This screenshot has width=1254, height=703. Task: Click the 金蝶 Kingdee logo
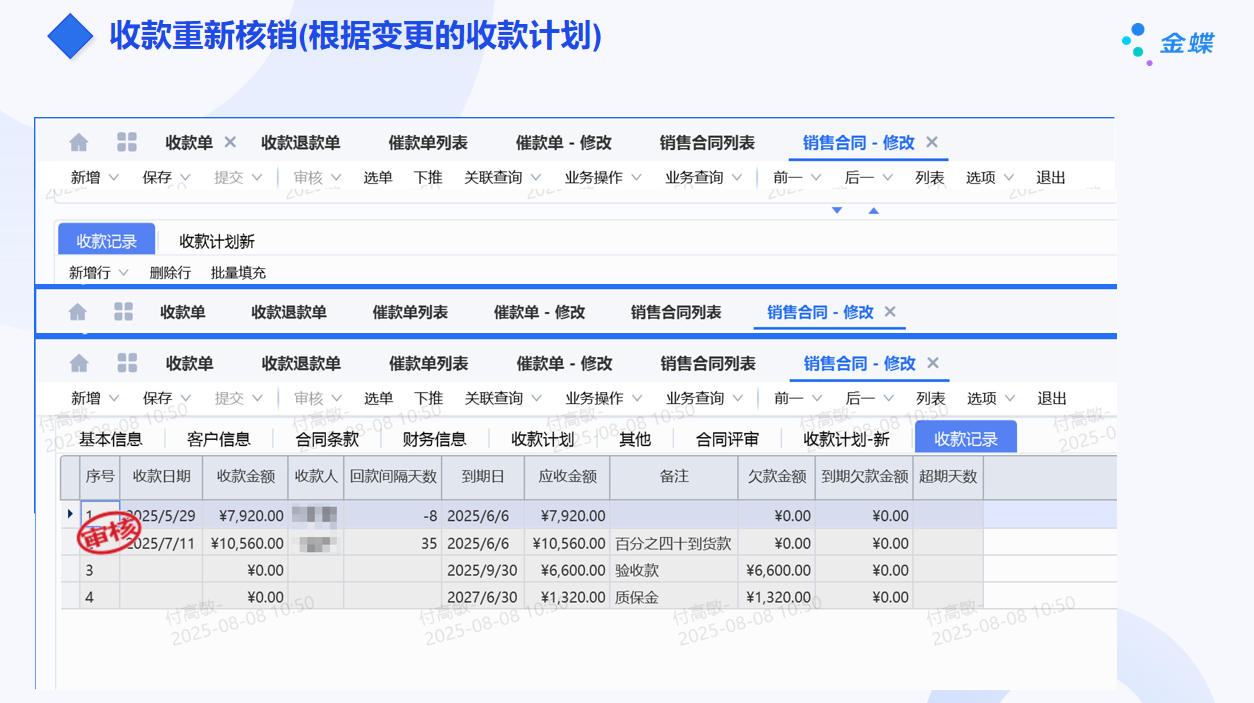tap(1168, 43)
